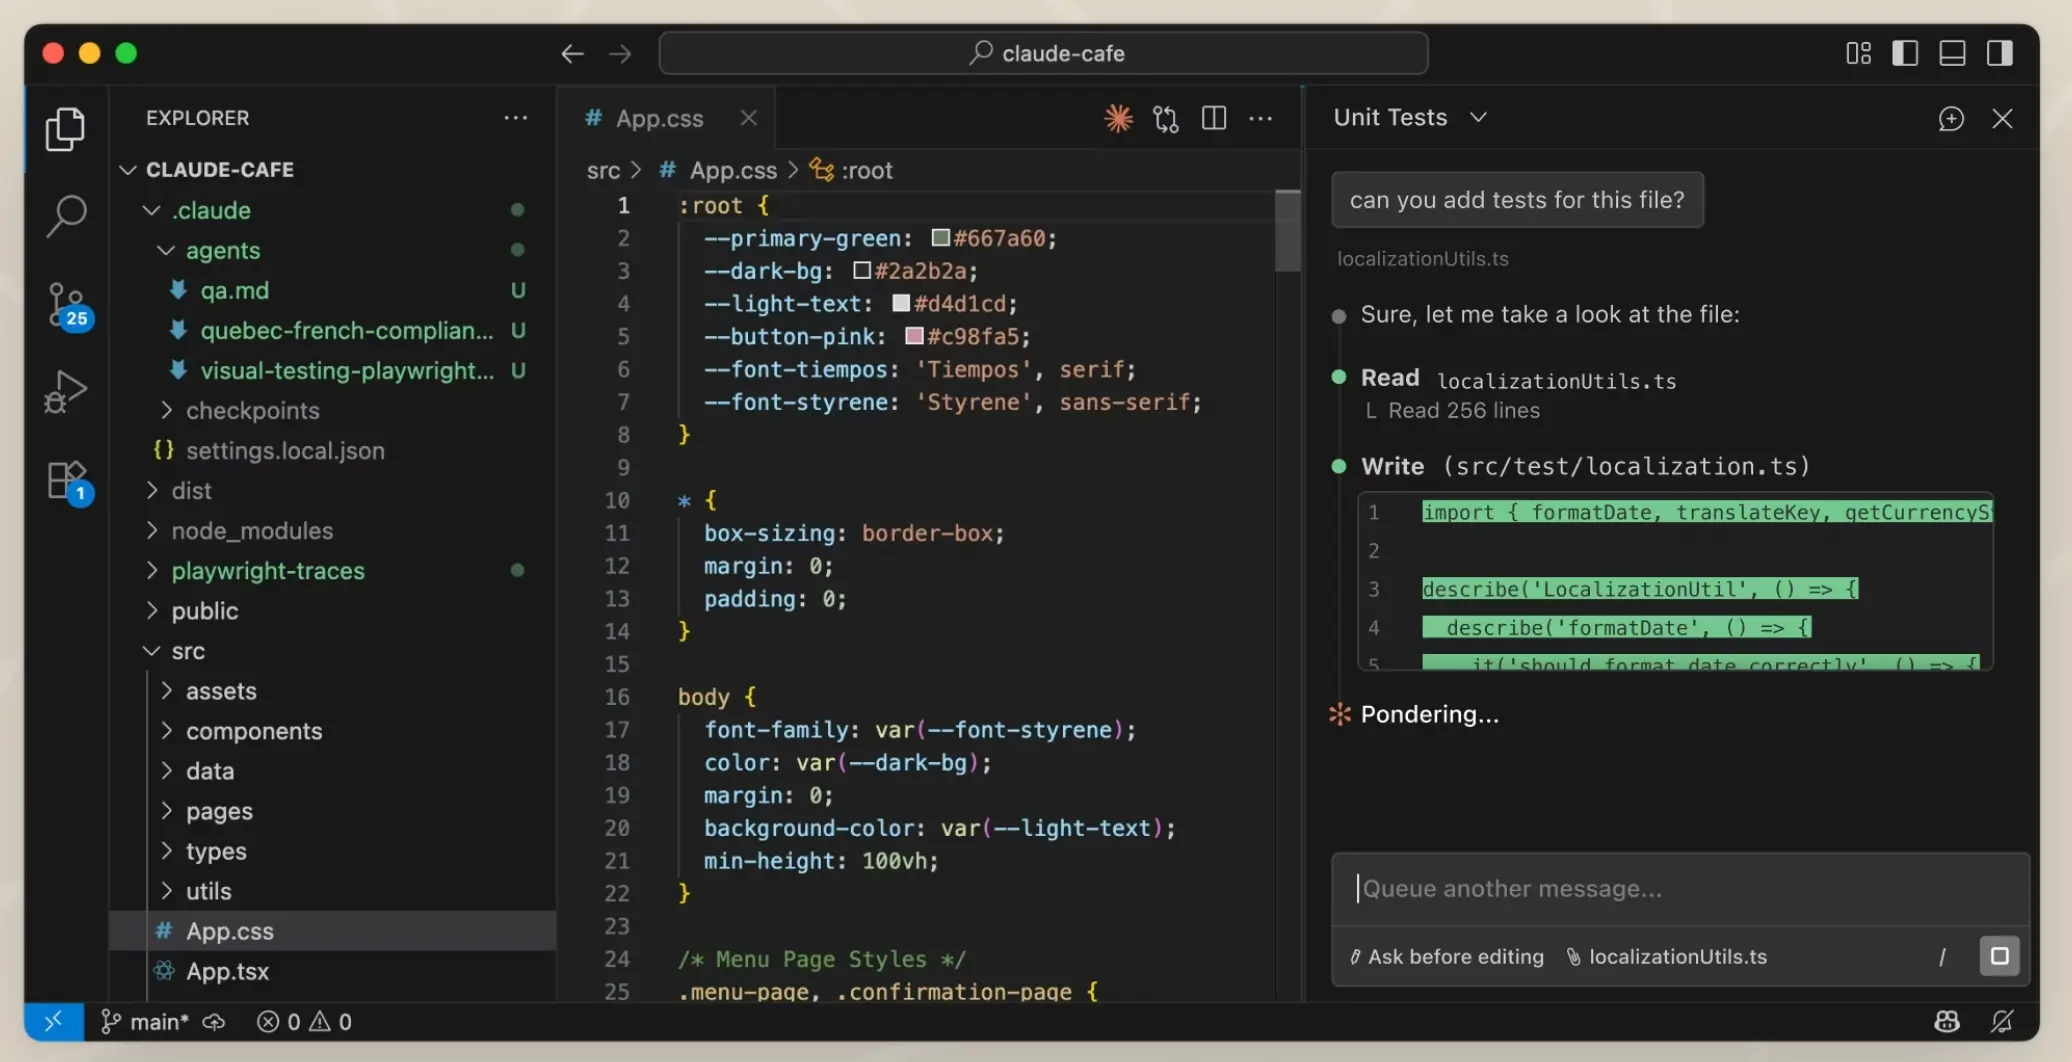Toggle the secondary sidebar visibility
2072x1062 pixels.
pyautogui.click(x=2000, y=53)
